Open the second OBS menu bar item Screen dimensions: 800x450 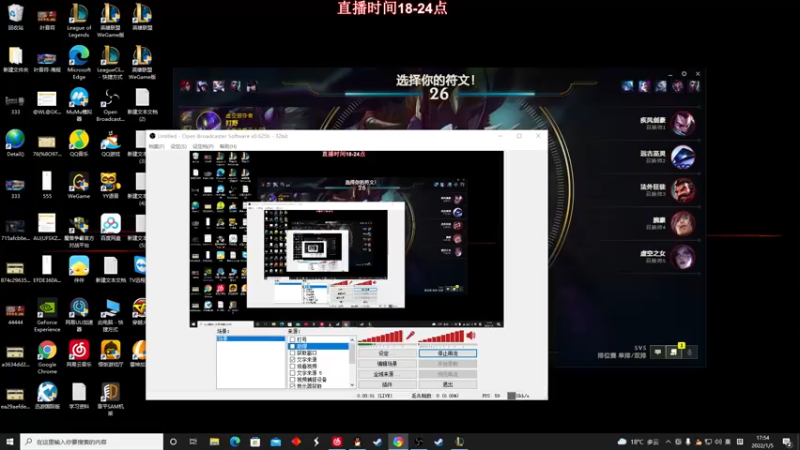point(179,146)
